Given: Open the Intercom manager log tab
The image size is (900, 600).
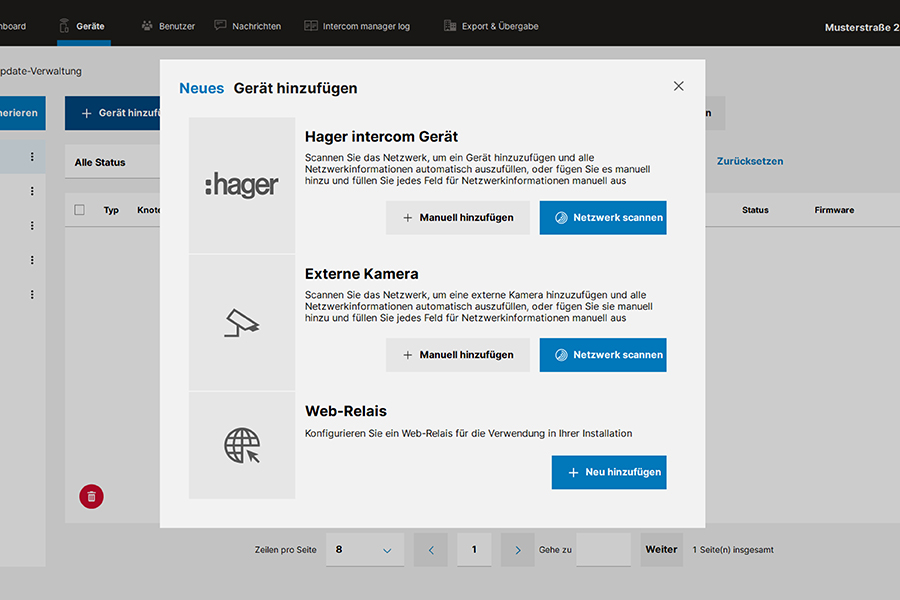Looking at the screenshot, I should [x=357, y=26].
